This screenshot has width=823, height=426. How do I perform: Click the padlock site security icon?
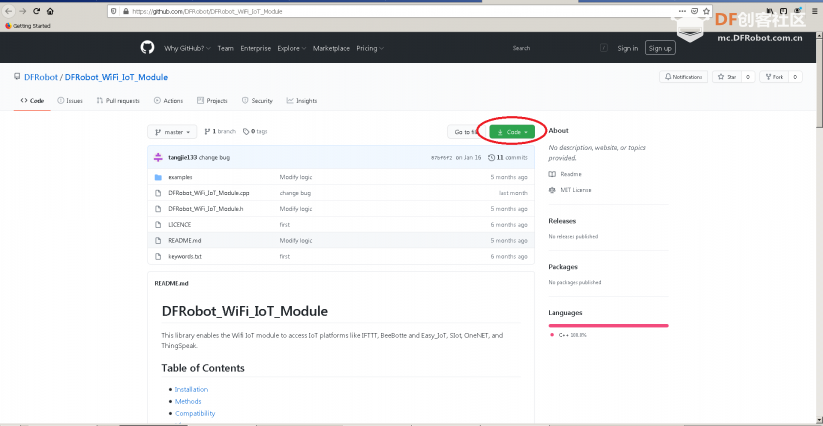125,11
